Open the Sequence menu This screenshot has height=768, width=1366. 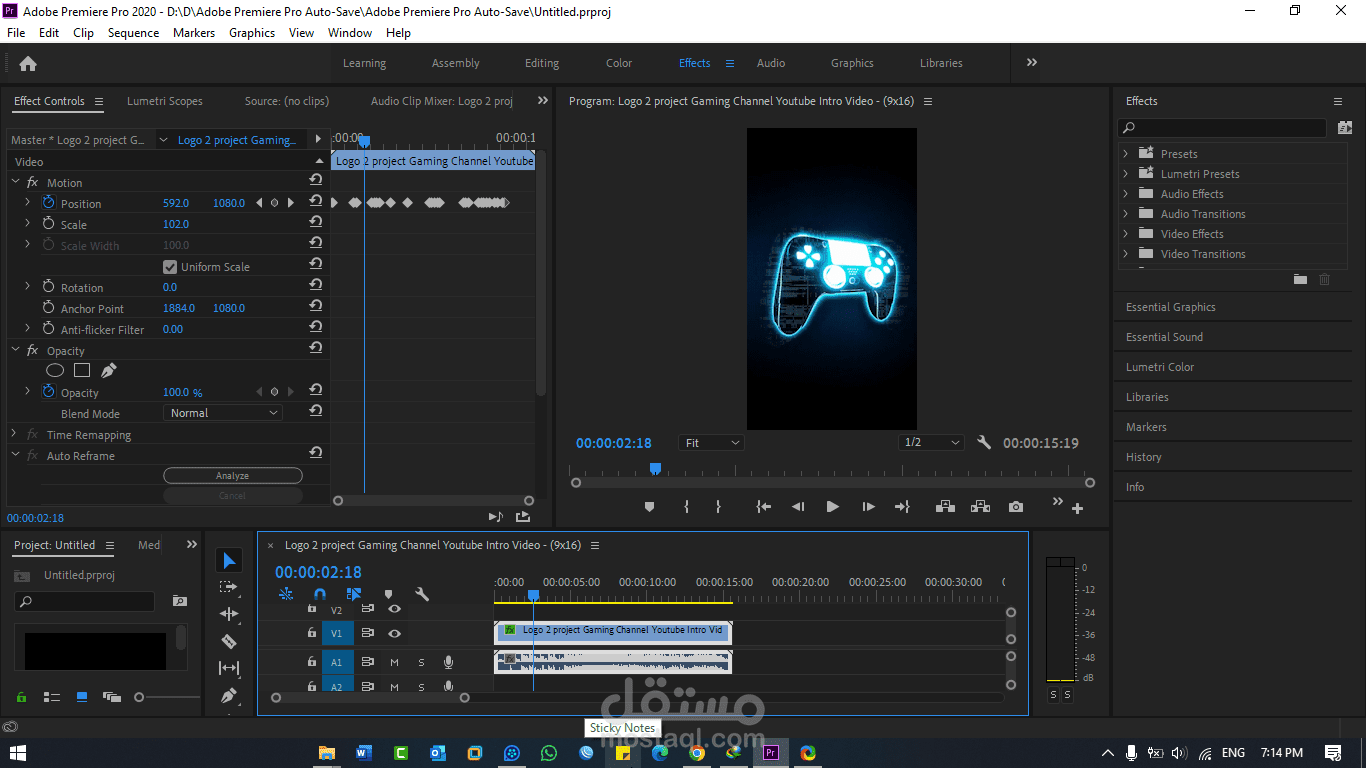click(133, 33)
